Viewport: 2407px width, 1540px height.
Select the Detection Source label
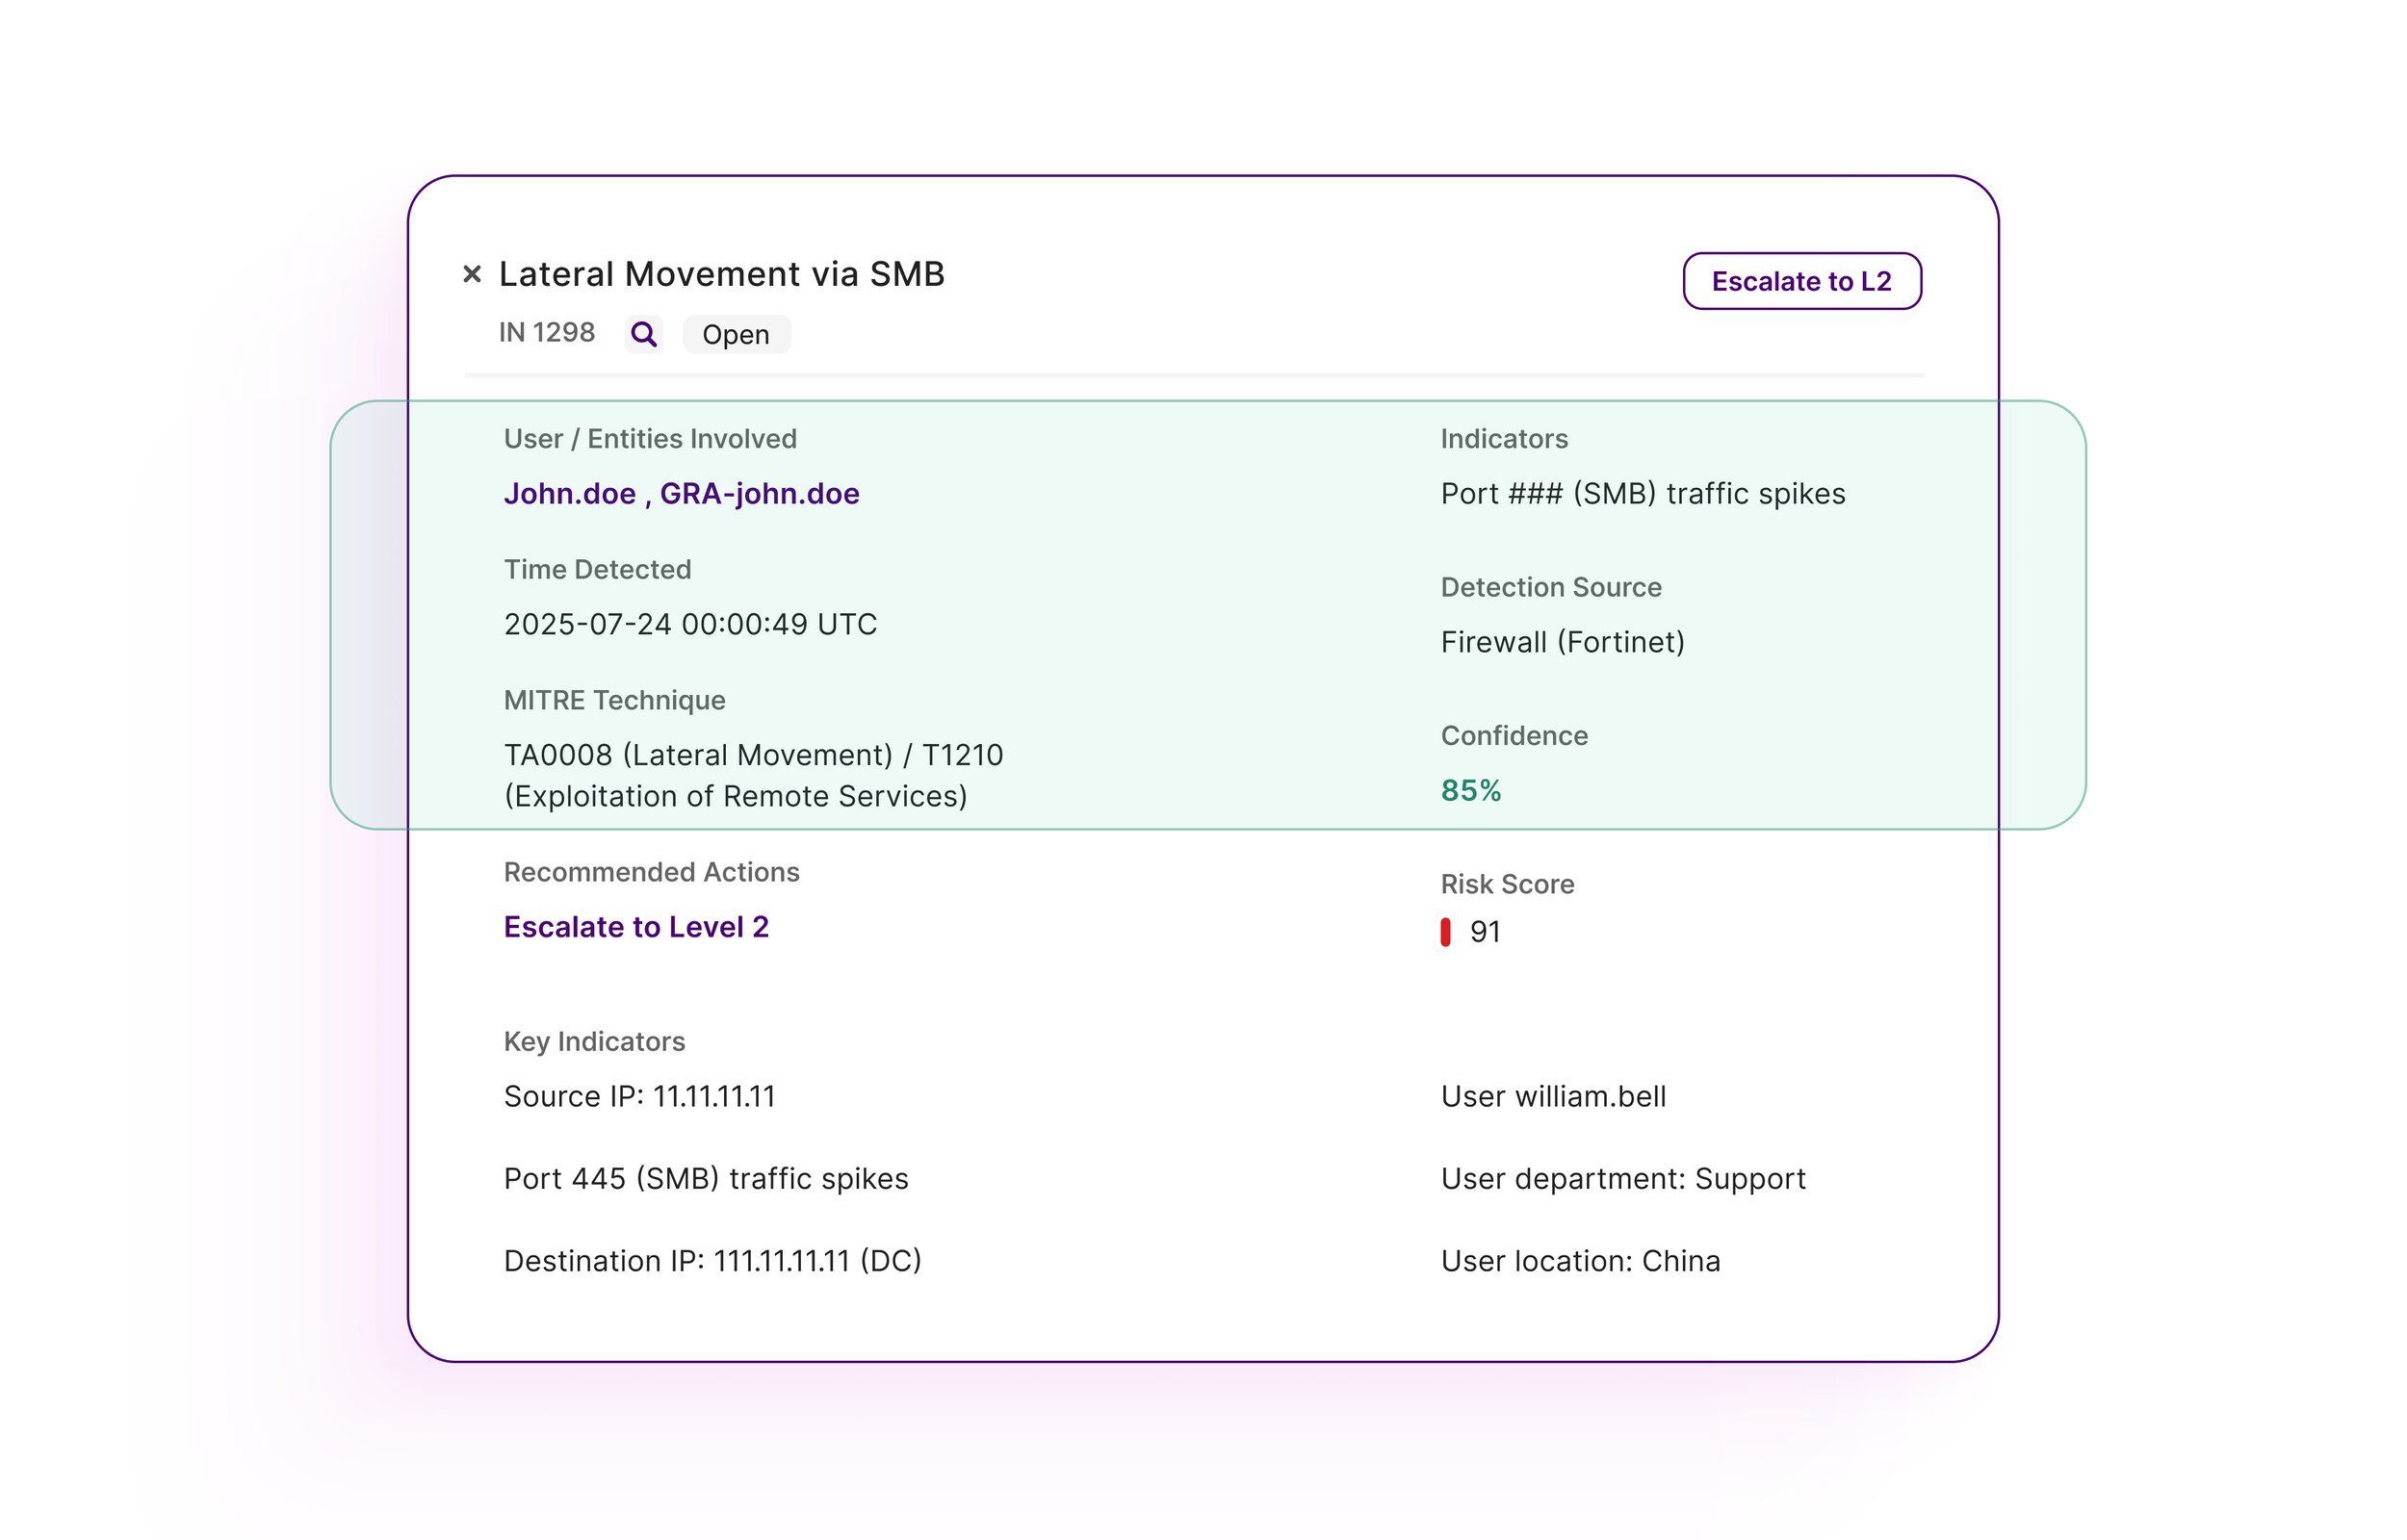coord(1551,587)
